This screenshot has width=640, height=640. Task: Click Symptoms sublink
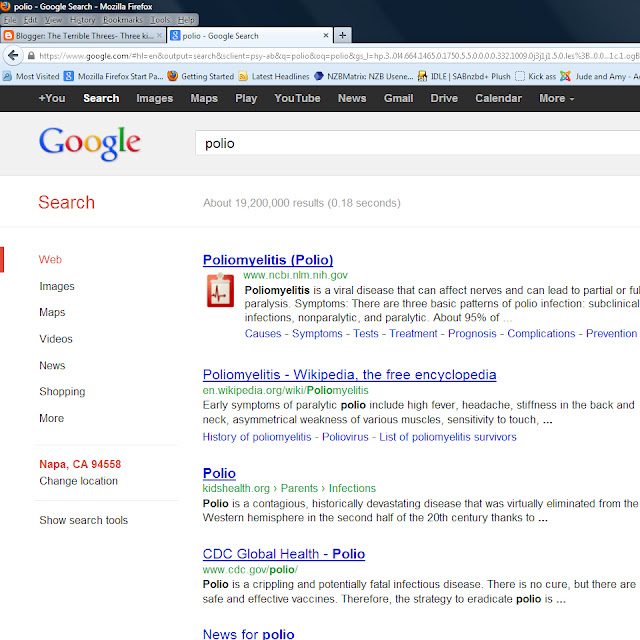(x=317, y=333)
